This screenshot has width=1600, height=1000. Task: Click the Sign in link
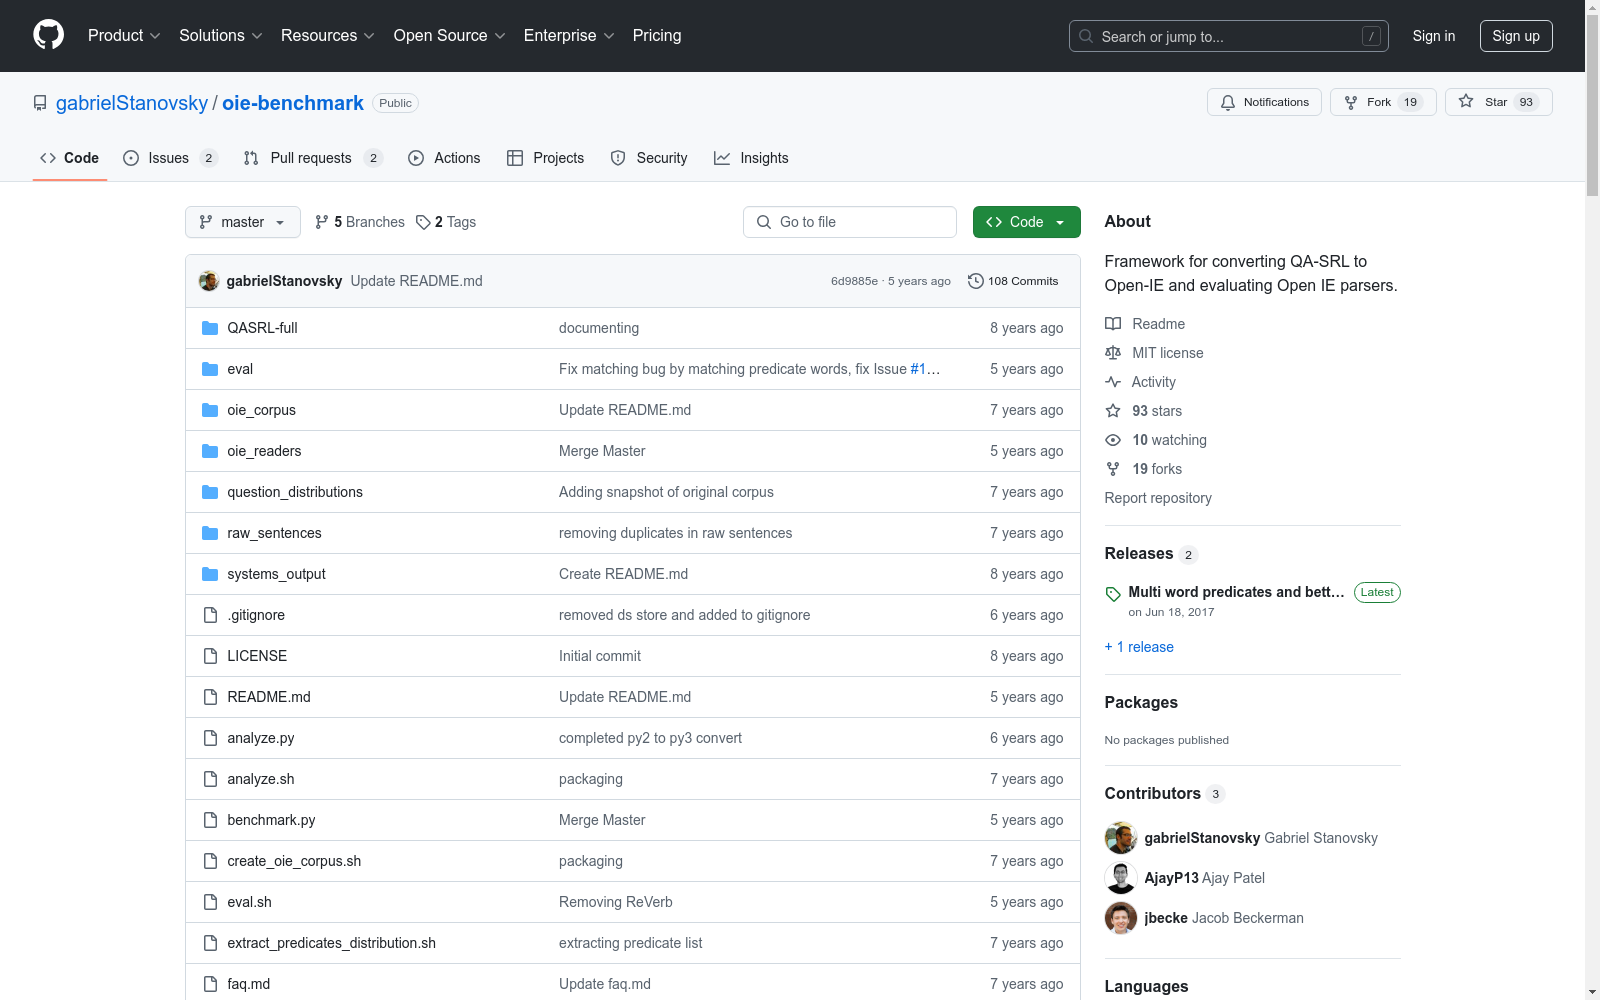tap(1434, 36)
